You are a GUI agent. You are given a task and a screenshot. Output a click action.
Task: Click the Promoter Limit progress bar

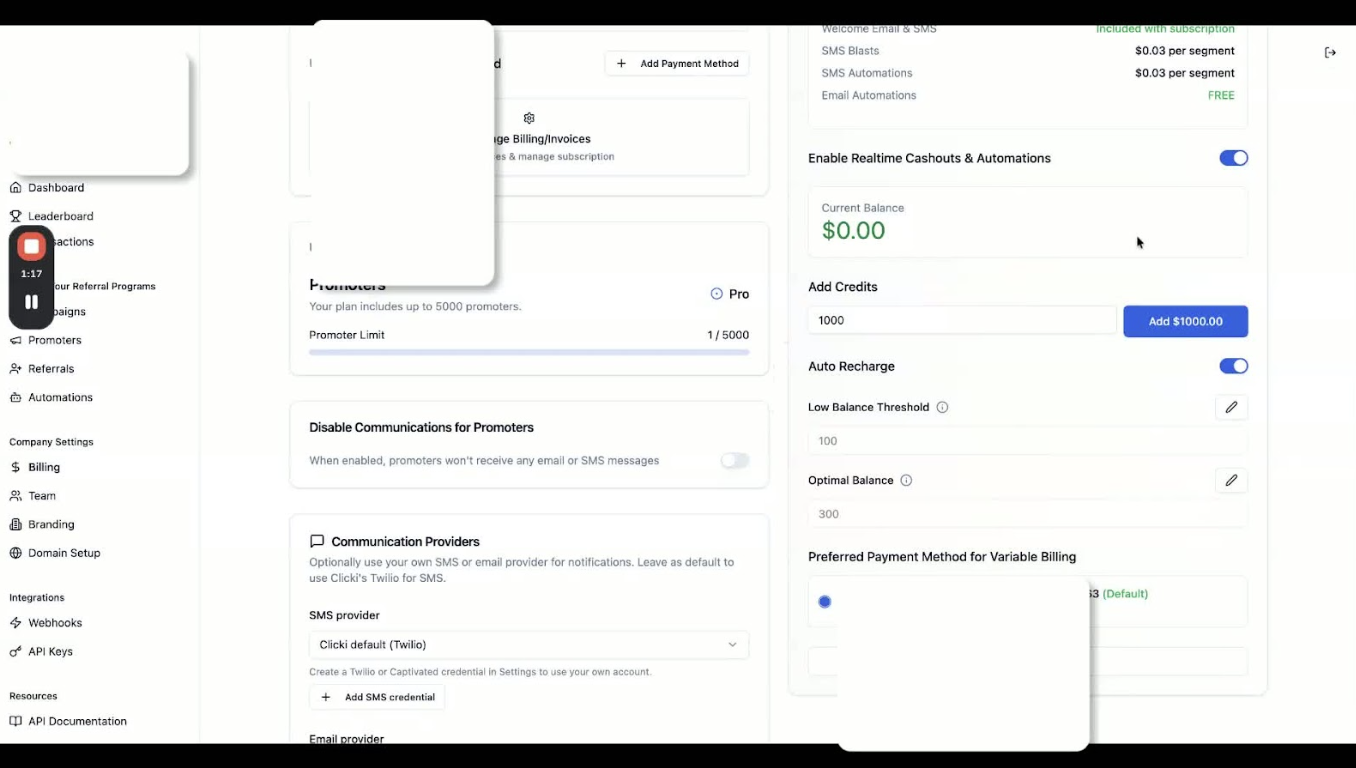(x=528, y=352)
